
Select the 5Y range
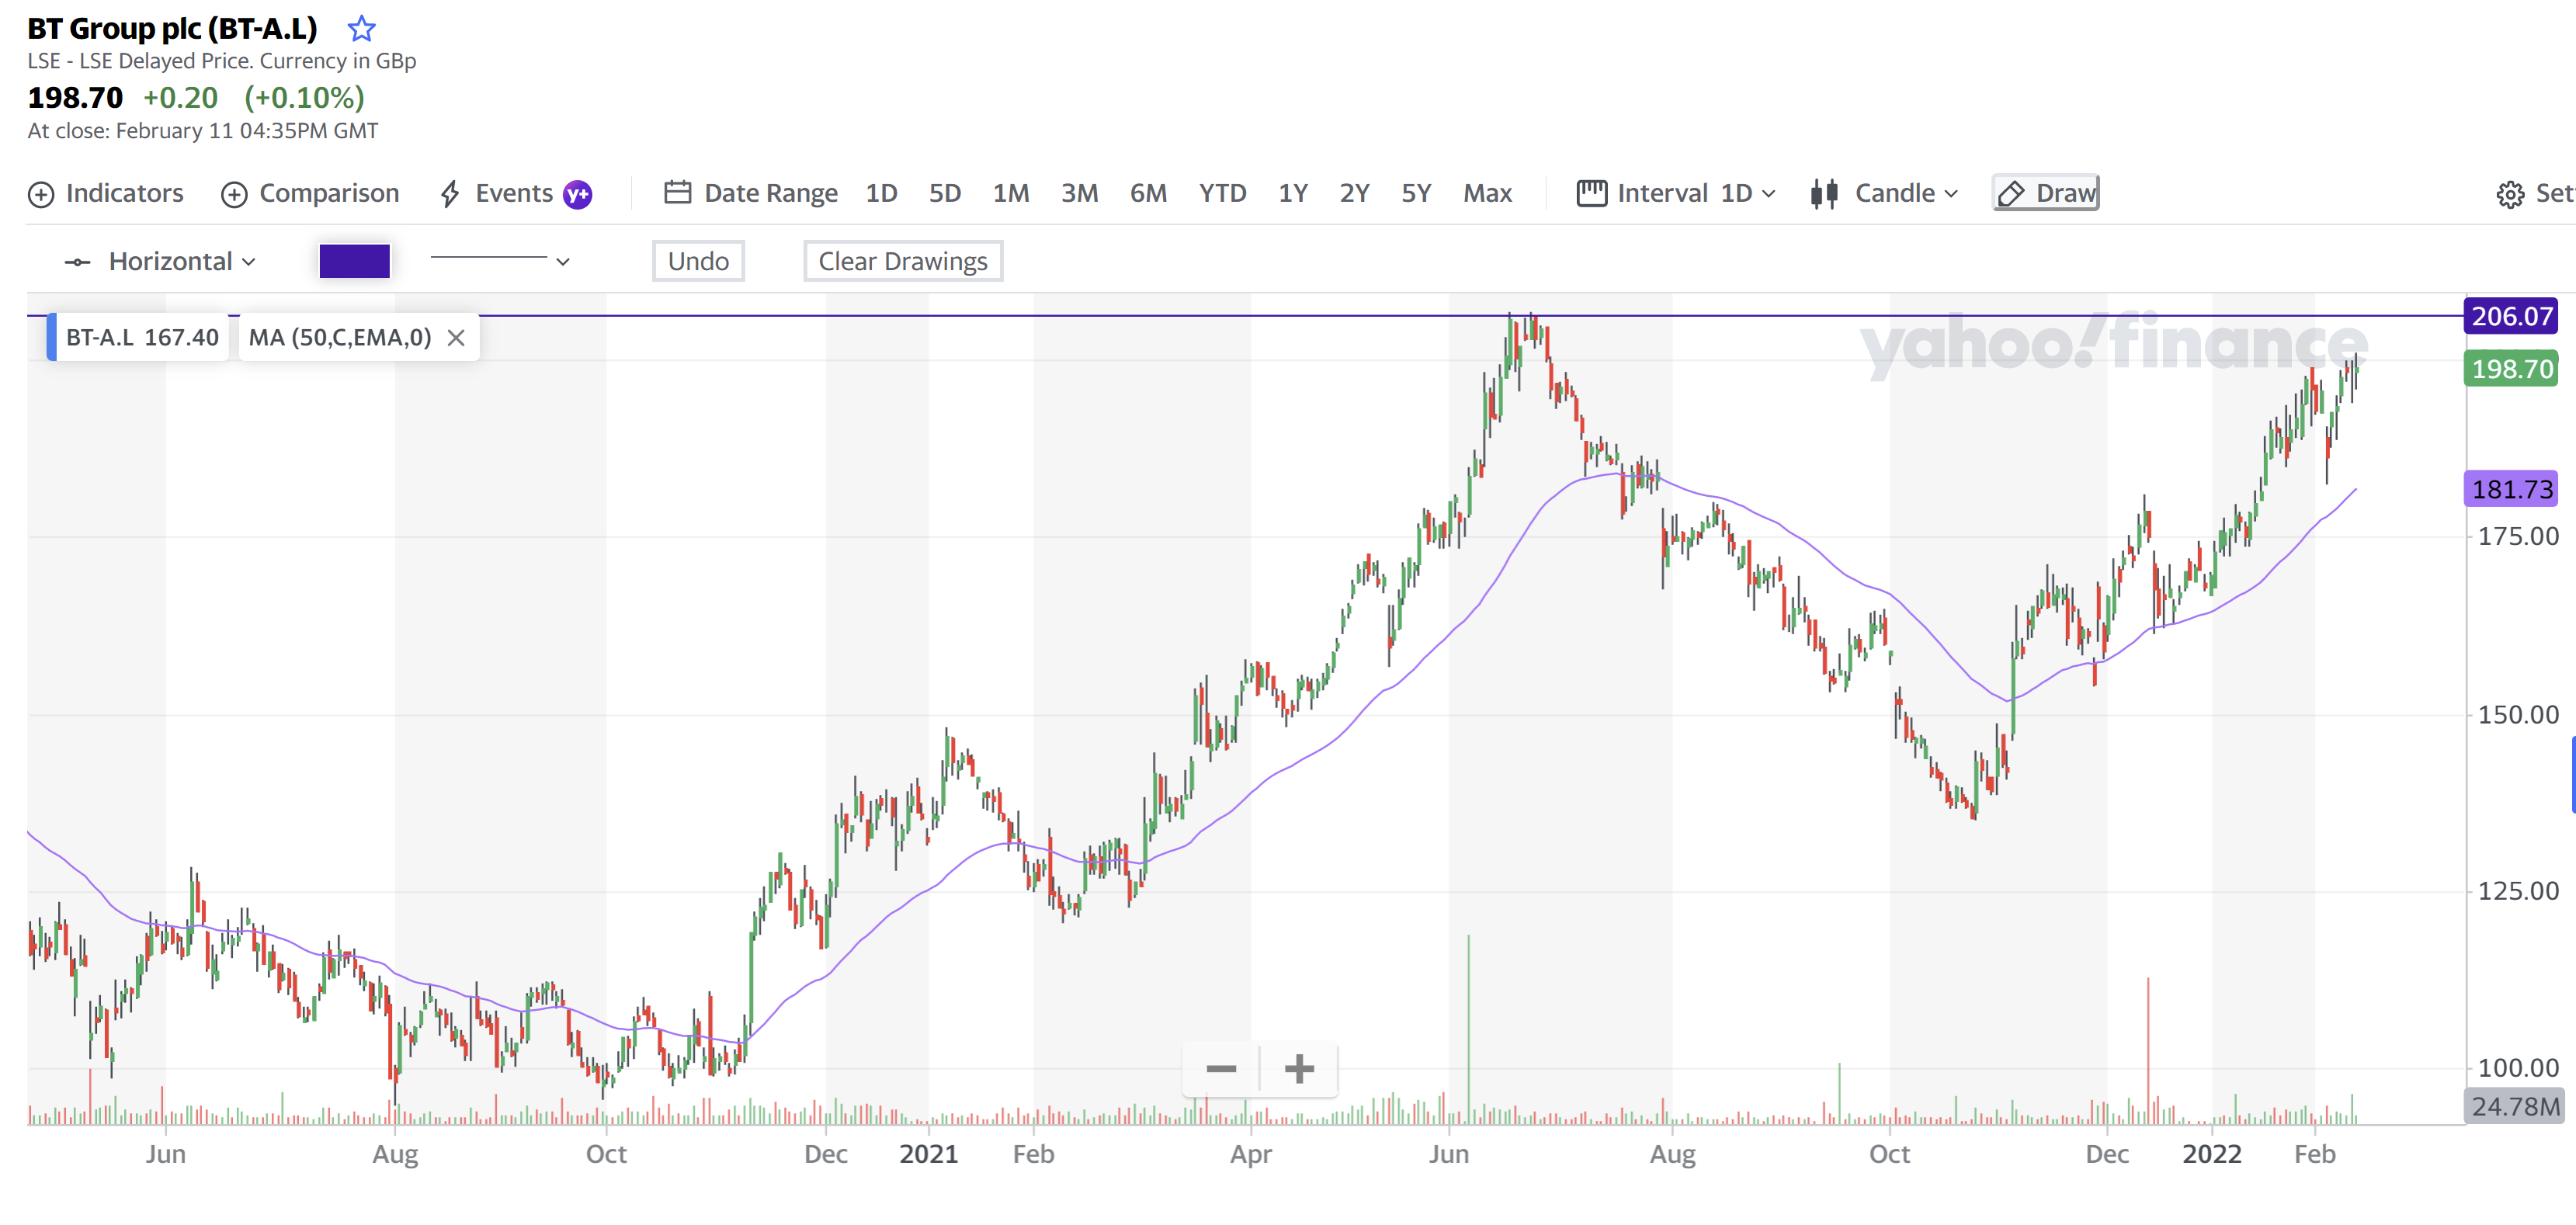pyautogui.click(x=1416, y=193)
